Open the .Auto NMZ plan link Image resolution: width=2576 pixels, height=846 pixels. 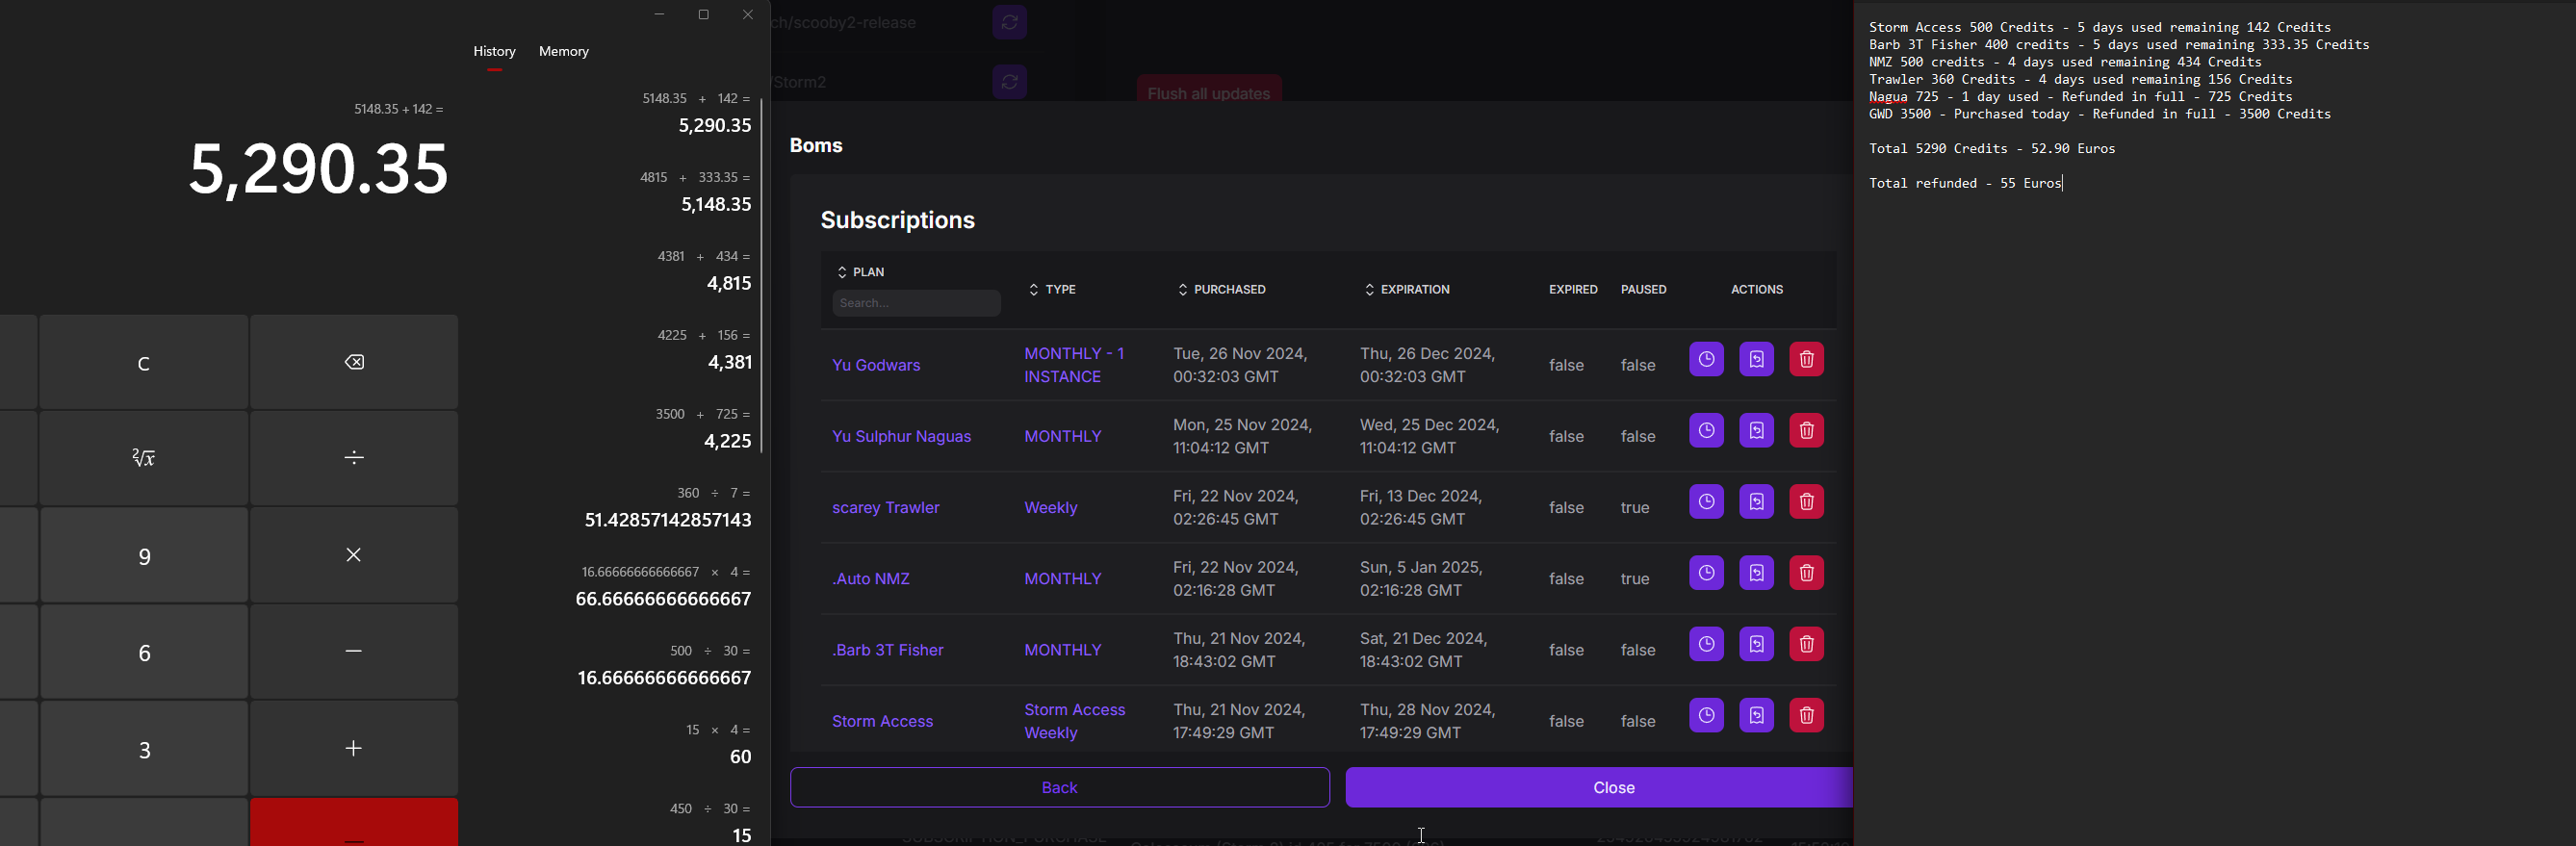(x=871, y=579)
